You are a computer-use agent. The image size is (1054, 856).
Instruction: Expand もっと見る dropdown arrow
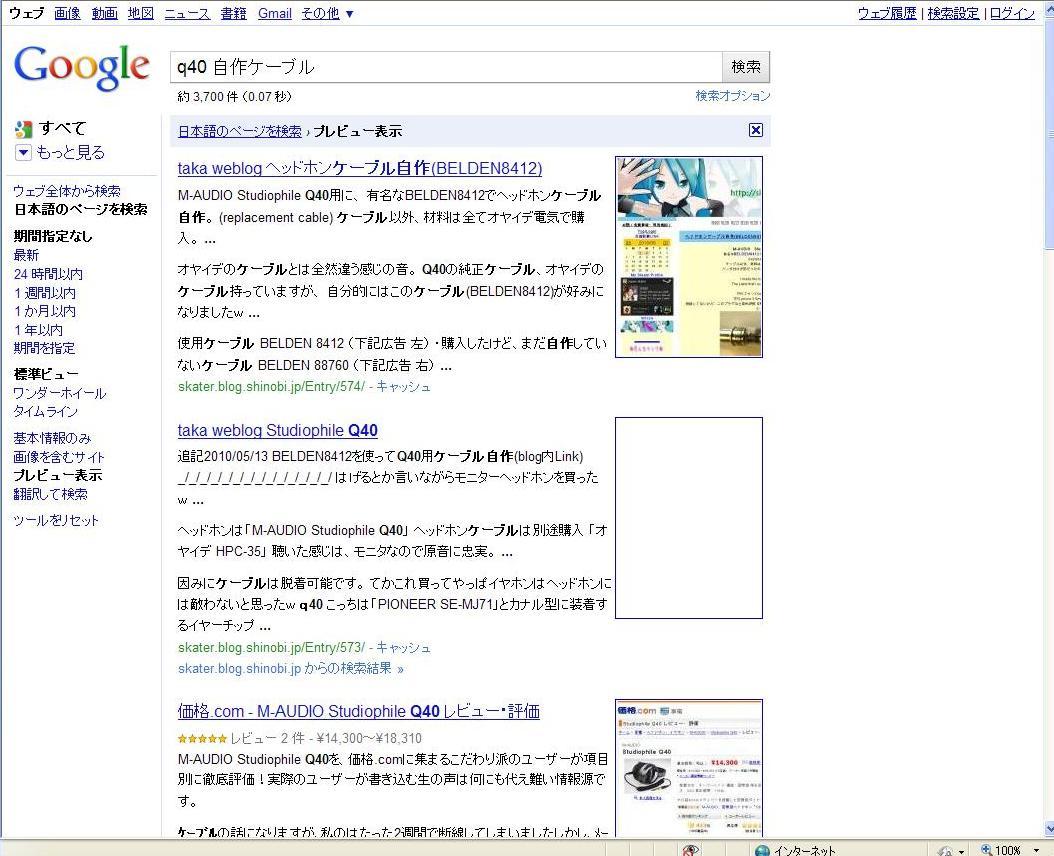point(23,153)
